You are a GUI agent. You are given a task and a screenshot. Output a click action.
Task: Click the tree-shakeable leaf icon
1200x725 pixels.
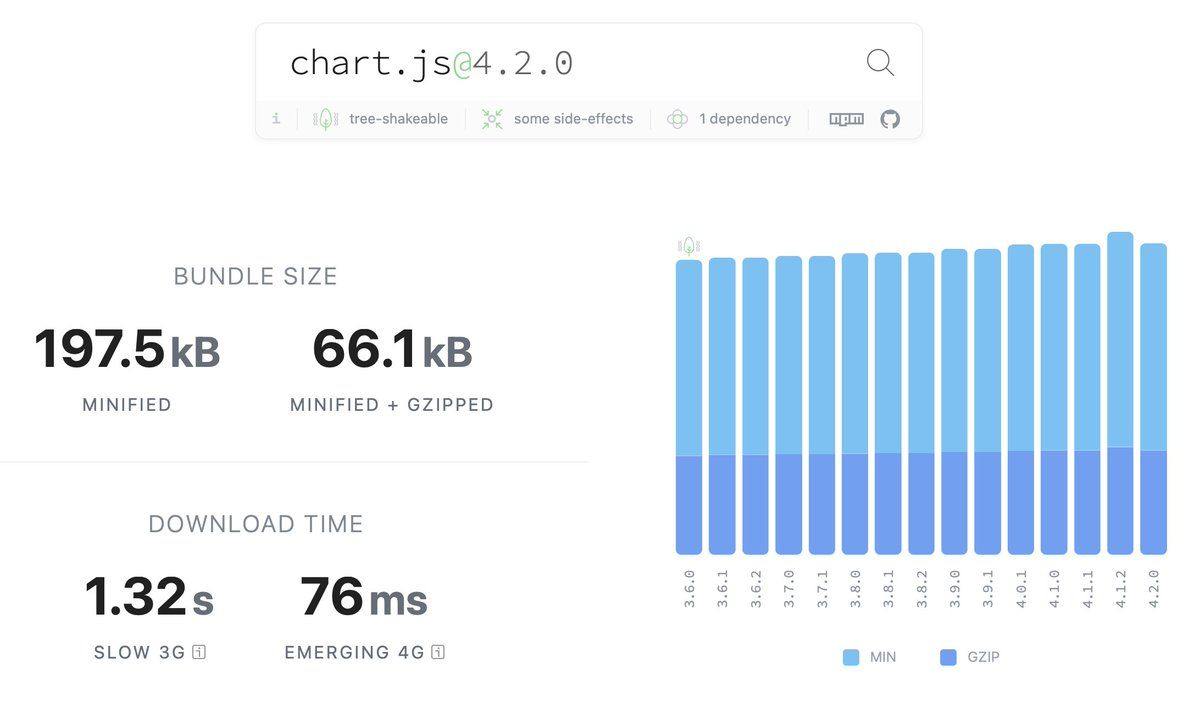click(x=326, y=119)
